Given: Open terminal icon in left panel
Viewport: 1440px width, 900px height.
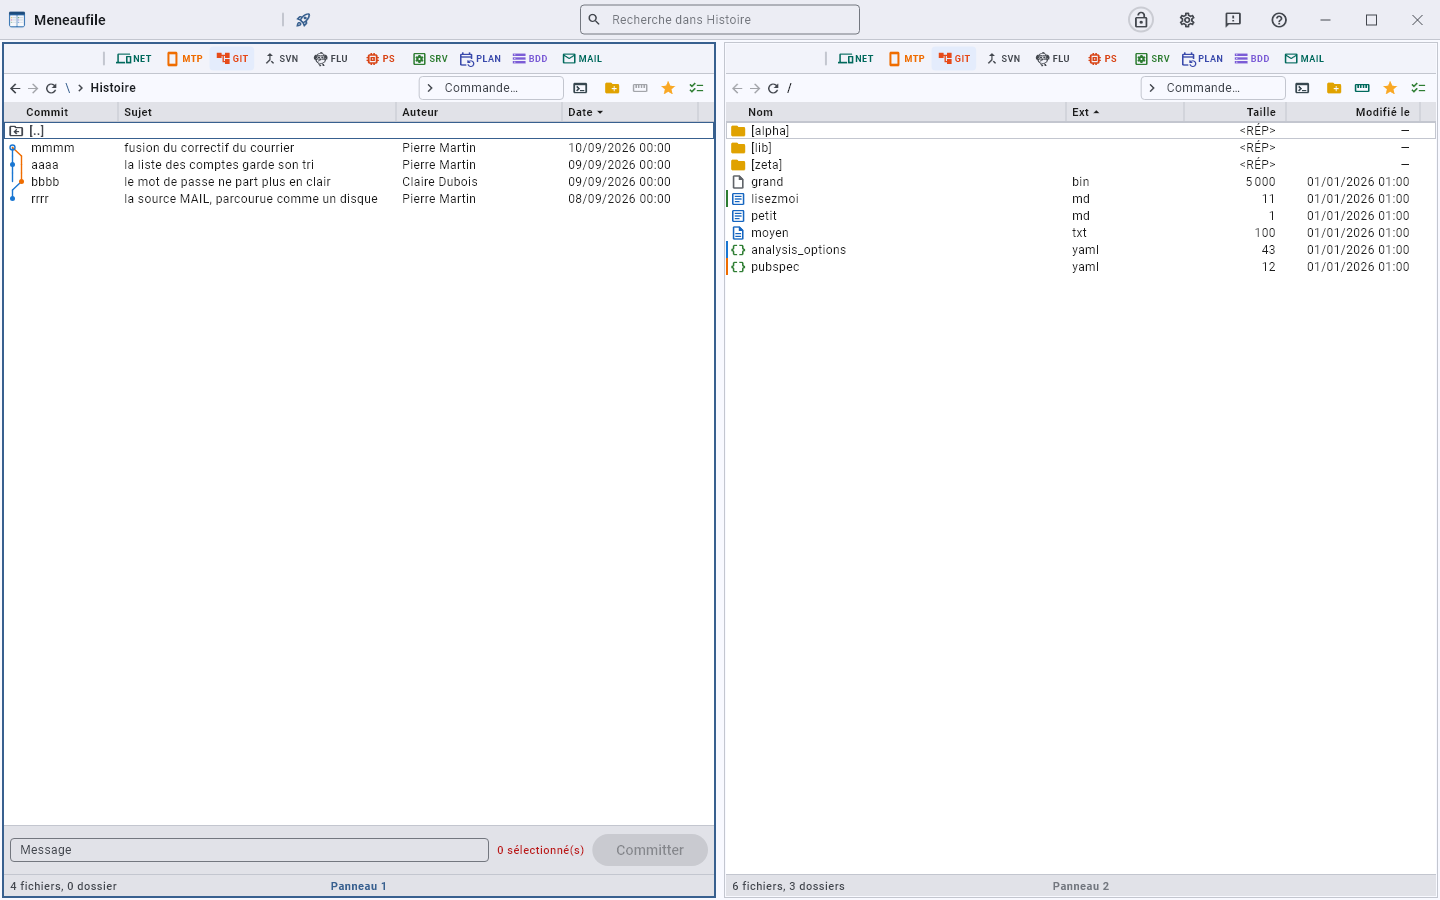Looking at the screenshot, I should point(580,88).
